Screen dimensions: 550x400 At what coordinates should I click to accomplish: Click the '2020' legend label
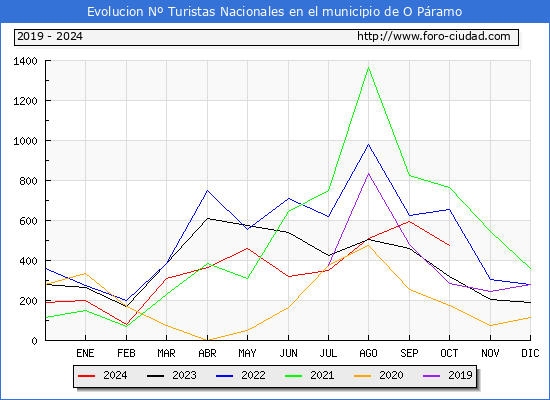click(x=391, y=375)
